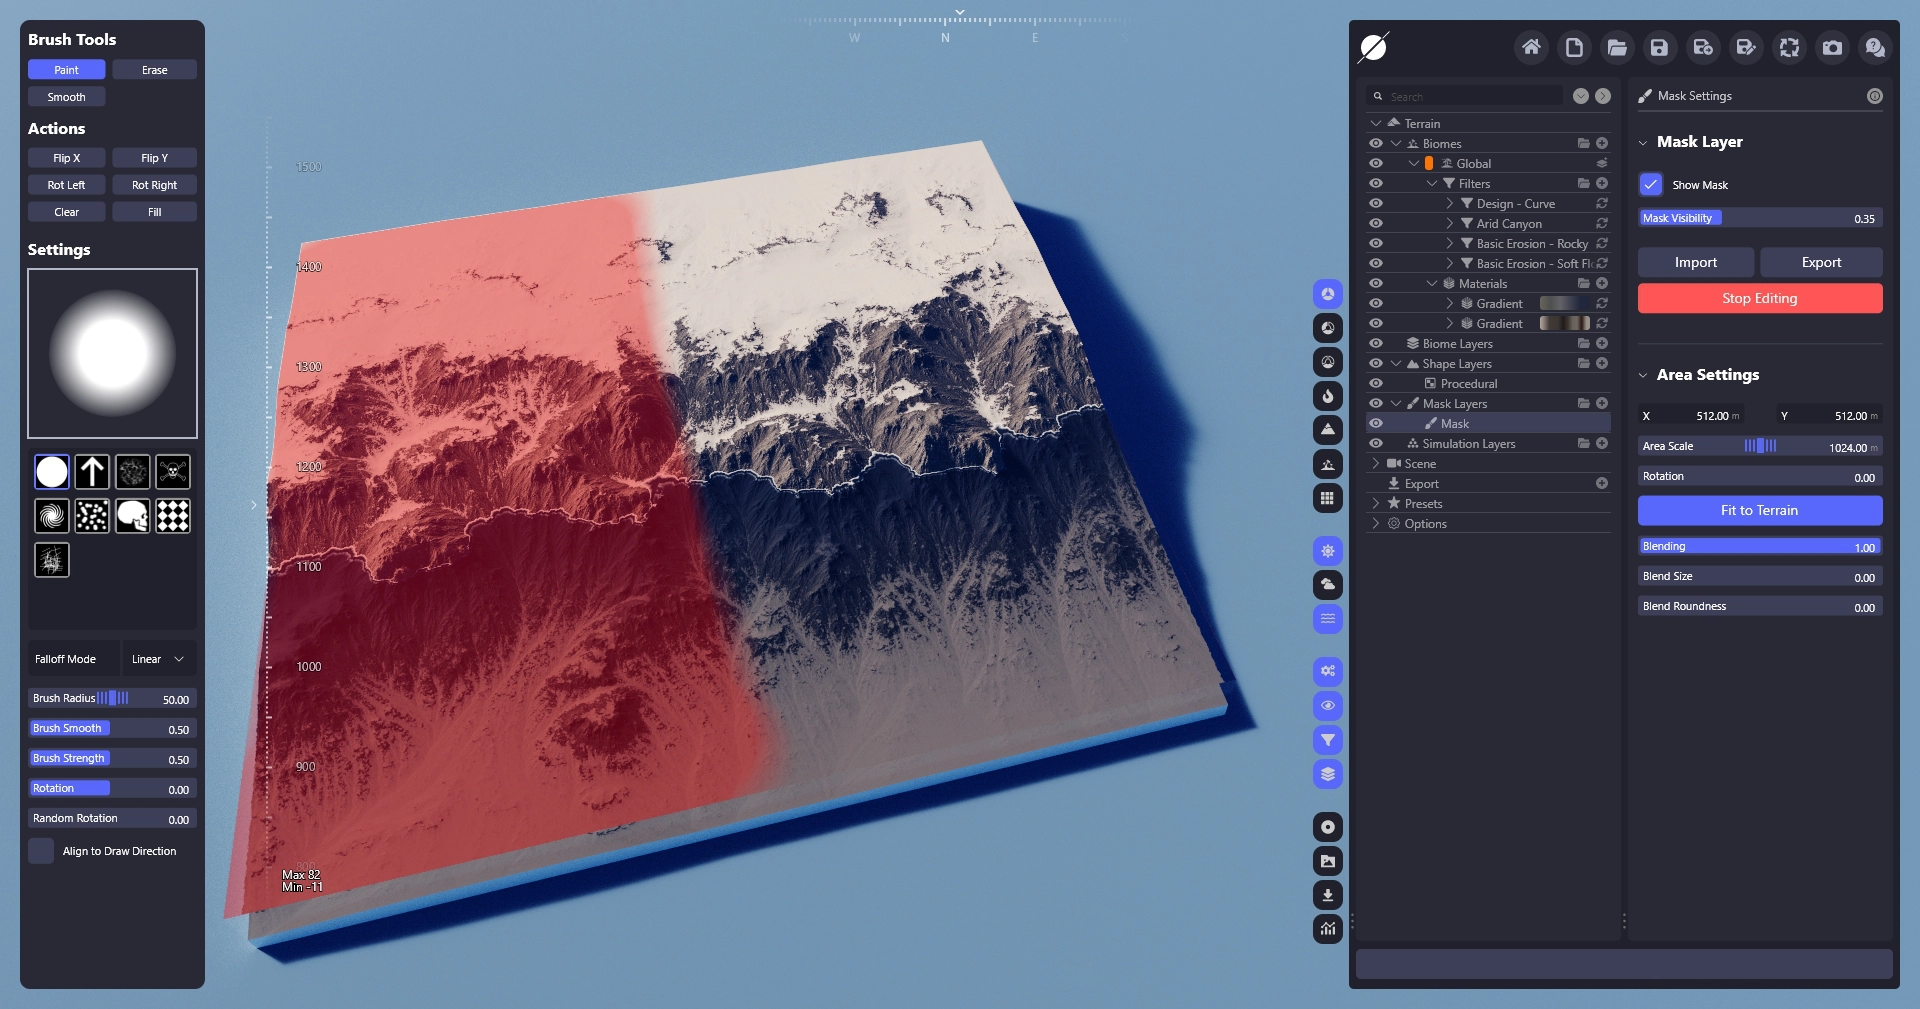Screen dimensions: 1920x1009
Task: Select the skull brush shape
Action: 132,516
